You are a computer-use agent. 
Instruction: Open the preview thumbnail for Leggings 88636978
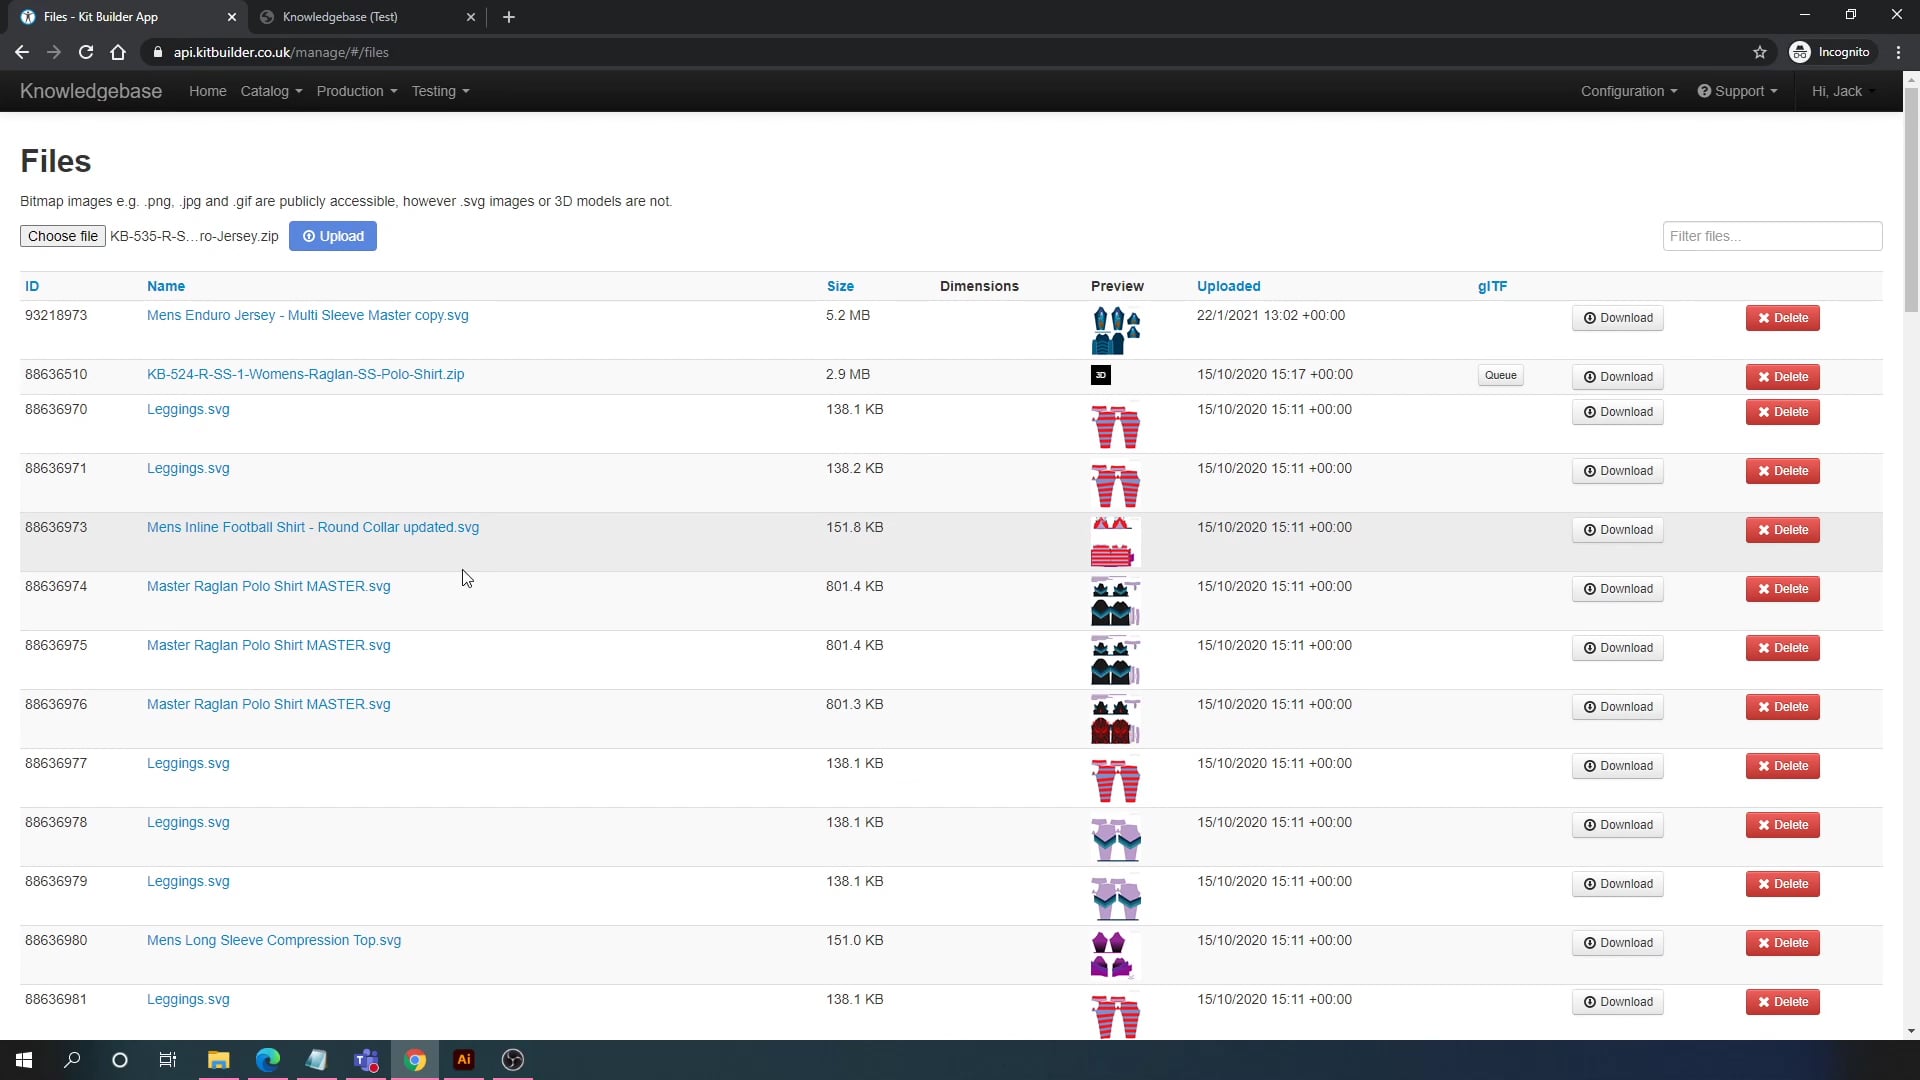coord(1116,839)
